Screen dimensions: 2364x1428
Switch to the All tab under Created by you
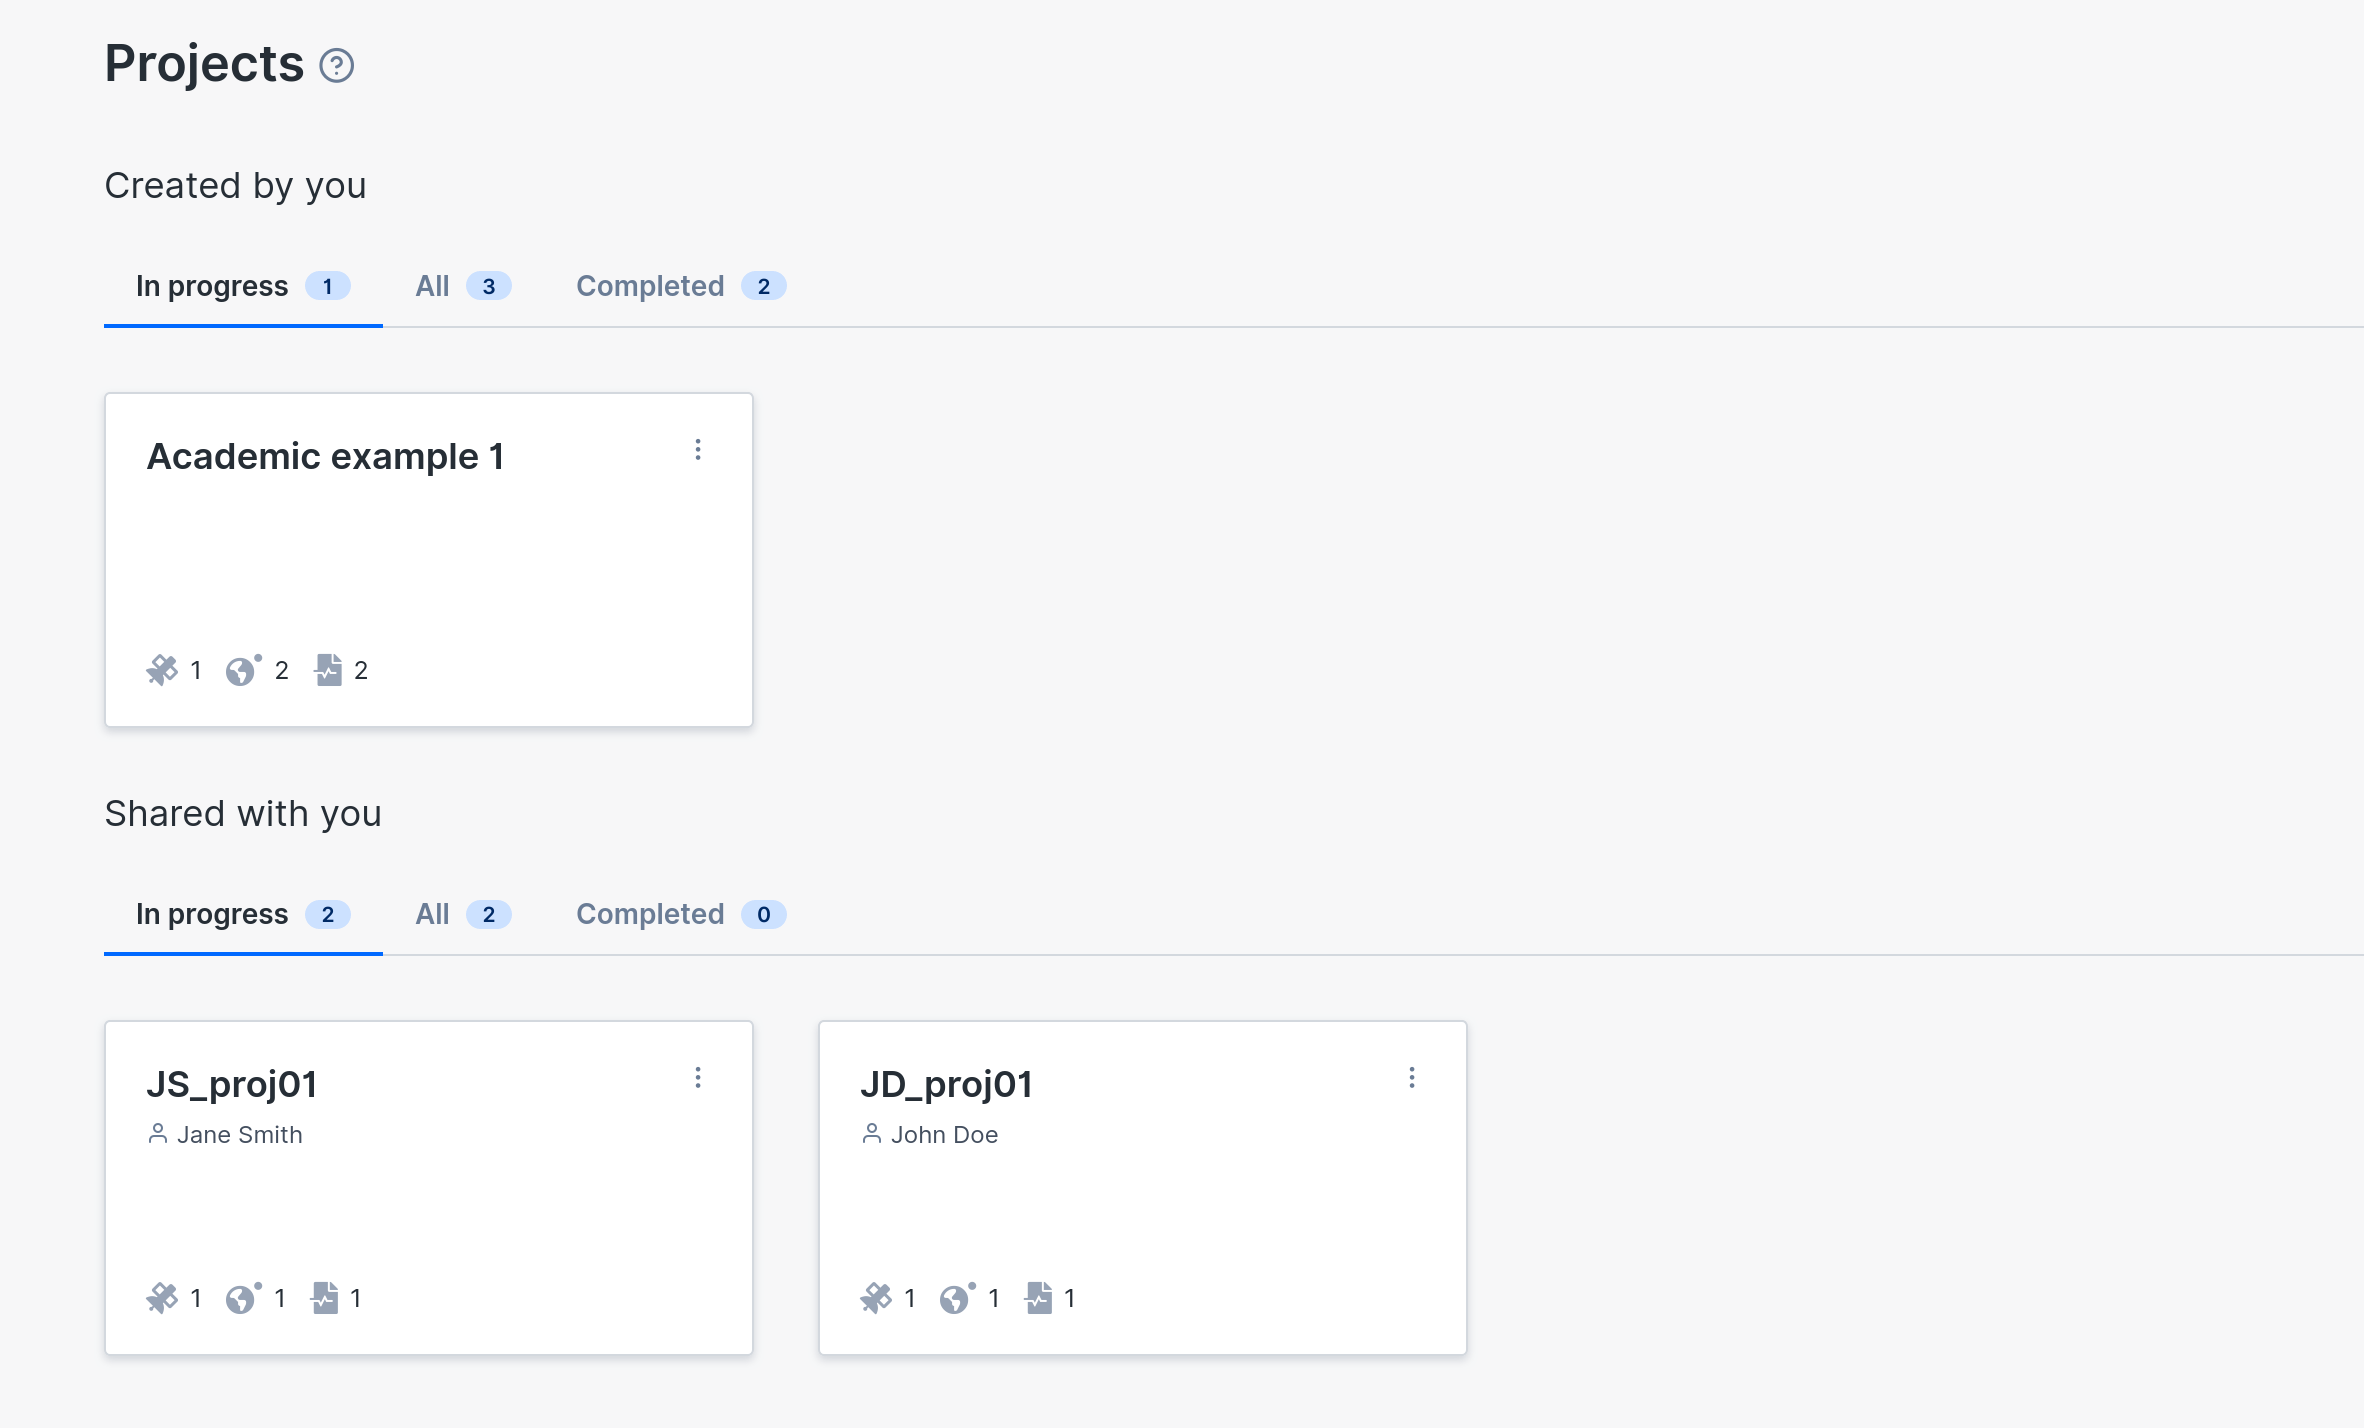pos(458,285)
